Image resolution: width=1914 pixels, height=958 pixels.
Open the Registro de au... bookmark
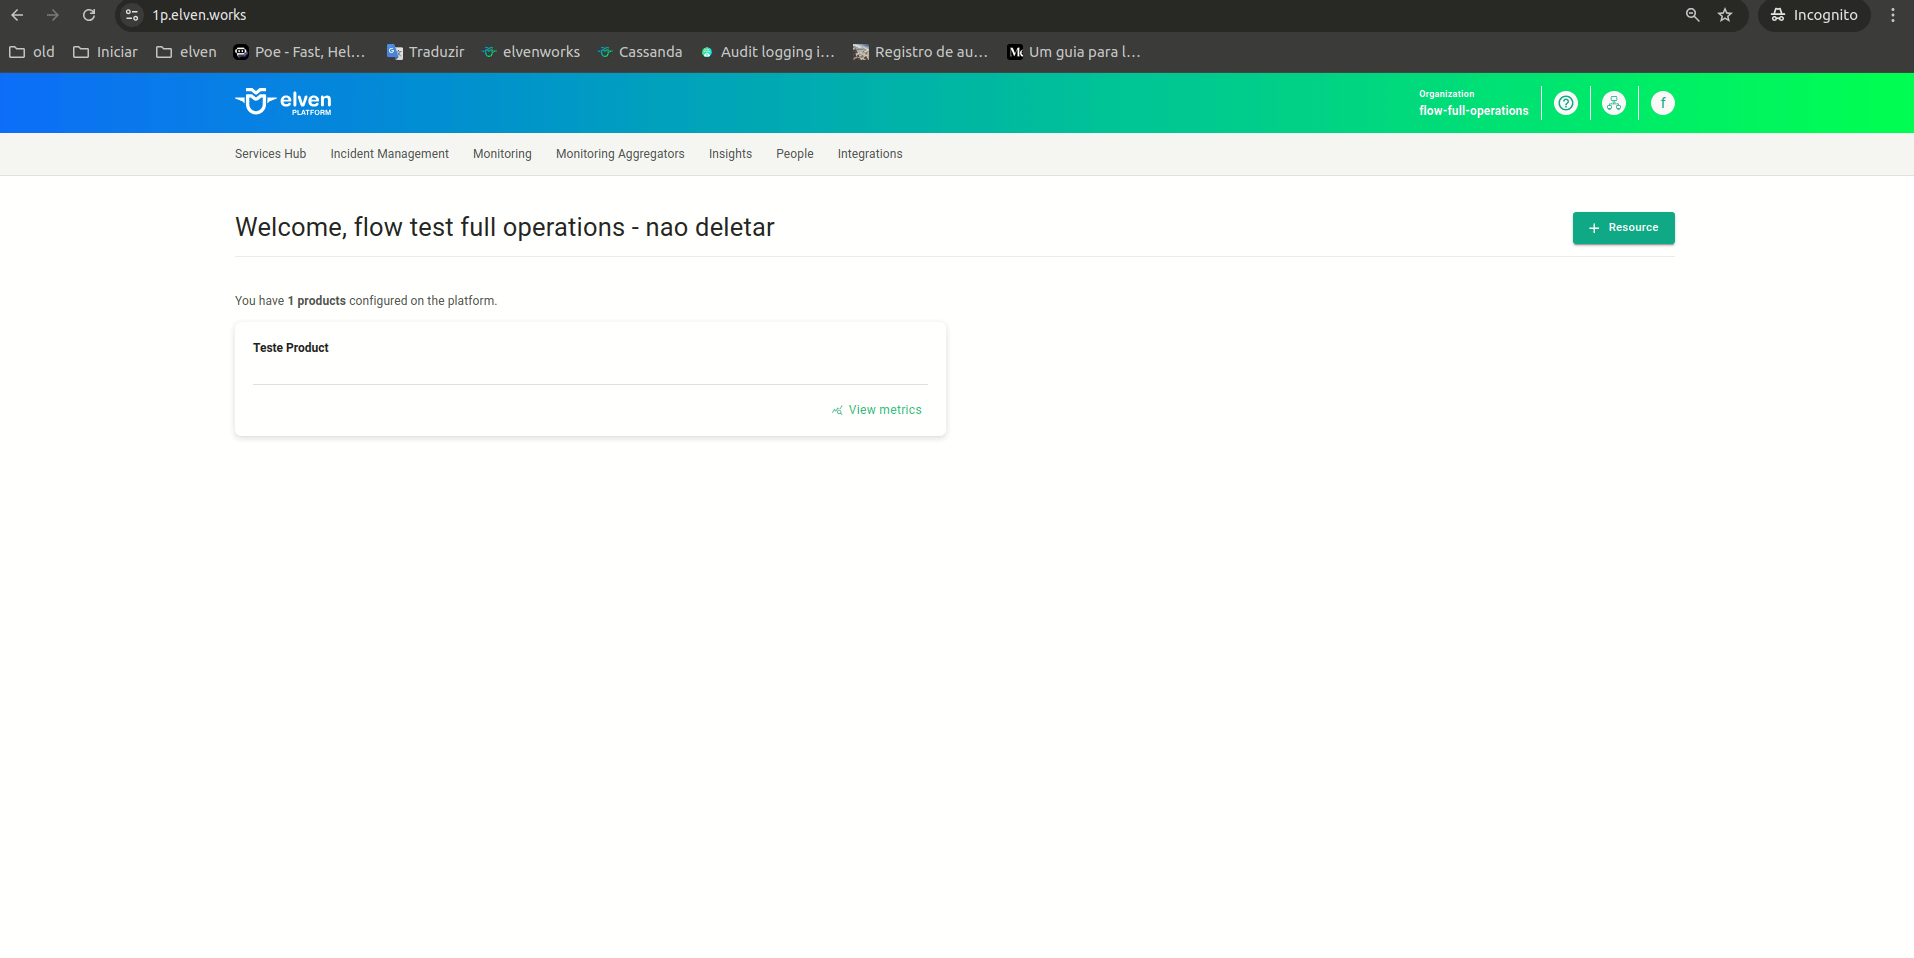coord(920,52)
